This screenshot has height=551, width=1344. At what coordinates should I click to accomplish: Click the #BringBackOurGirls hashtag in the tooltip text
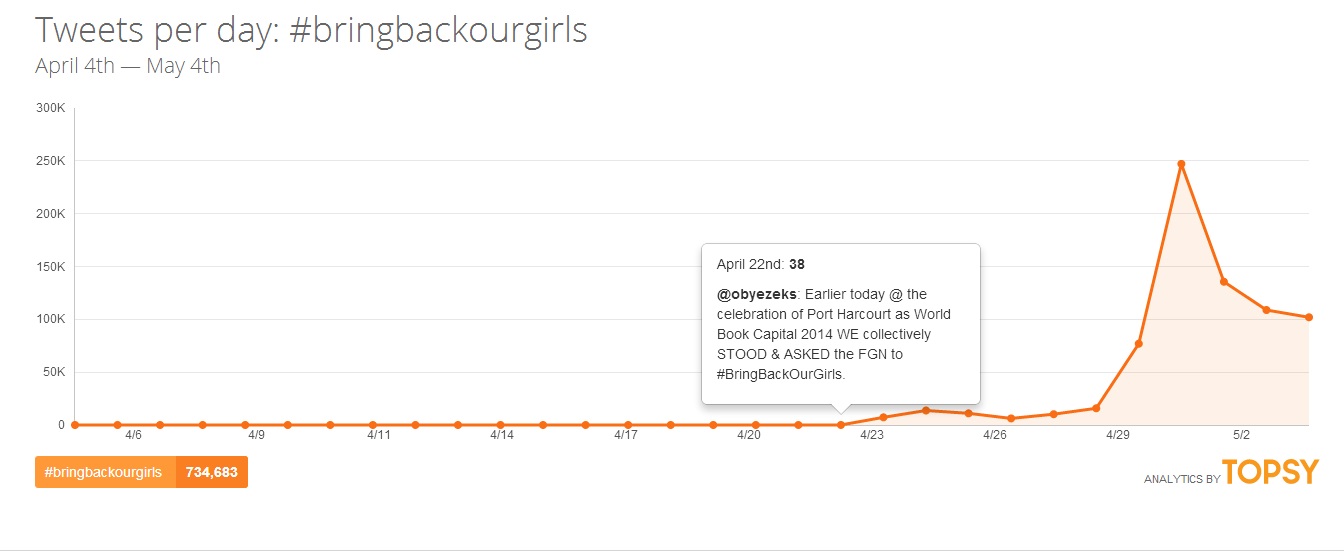click(x=780, y=374)
